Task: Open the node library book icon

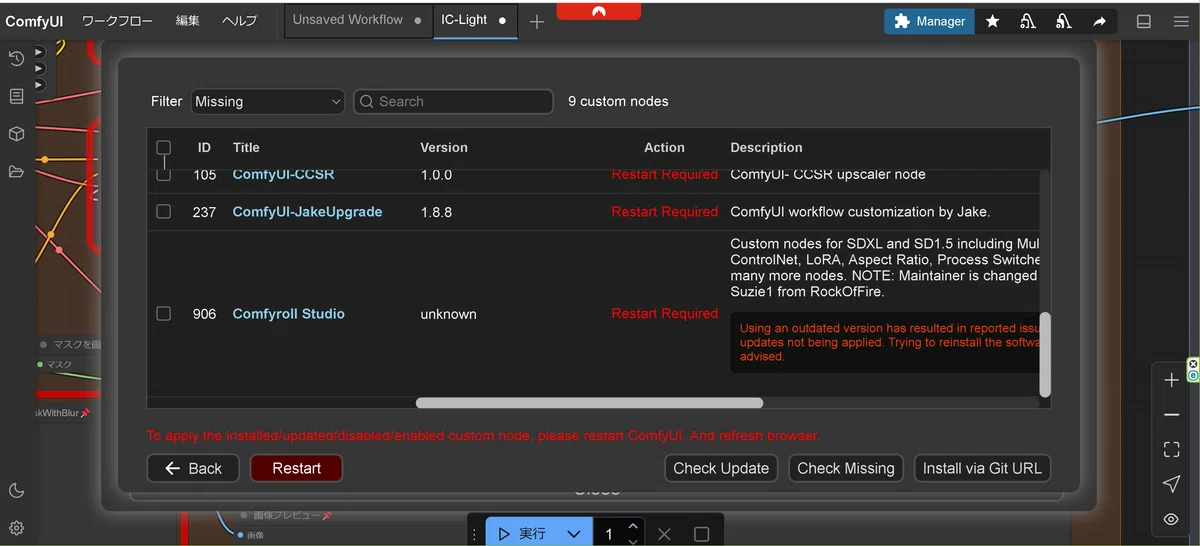Action: pos(16,96)
